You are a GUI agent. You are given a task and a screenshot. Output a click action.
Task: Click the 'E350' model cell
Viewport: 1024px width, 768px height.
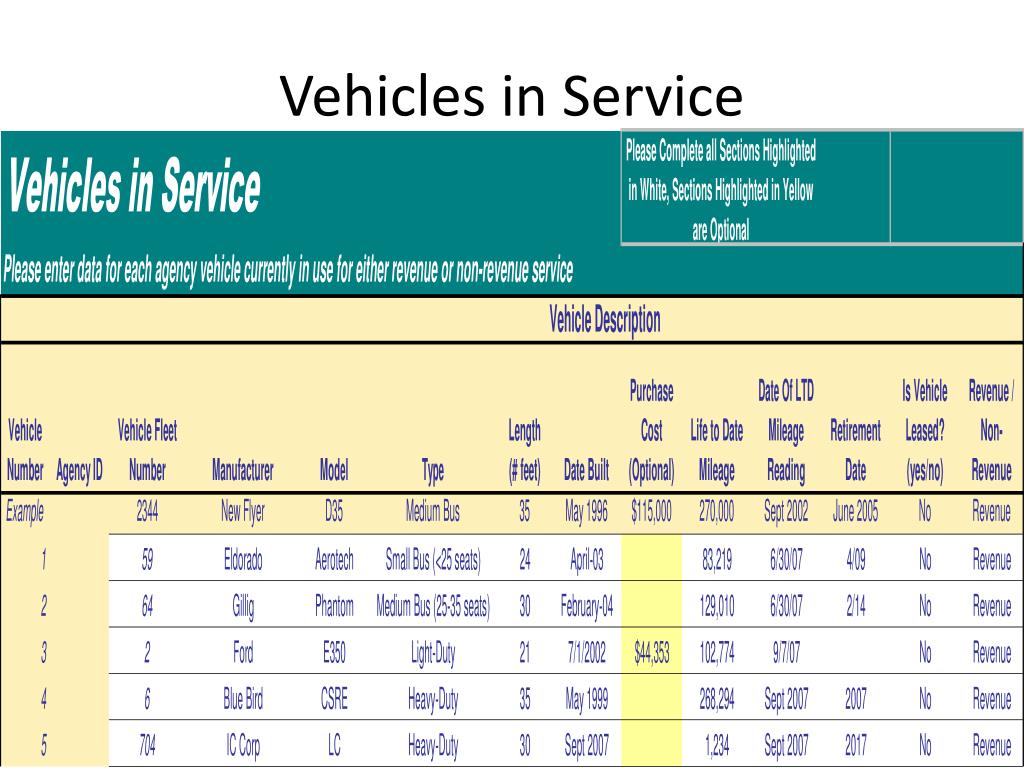pyautogui.click(x=334, y=652)
